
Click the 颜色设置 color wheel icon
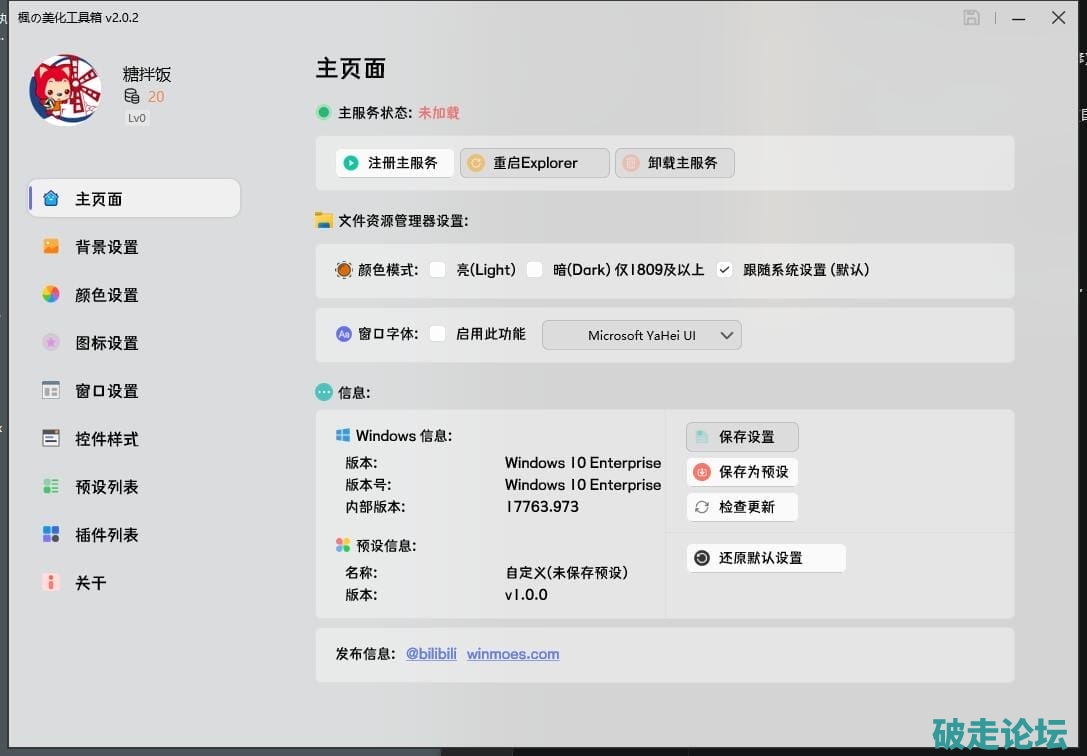pyautogui.click(x=51, y=294)
